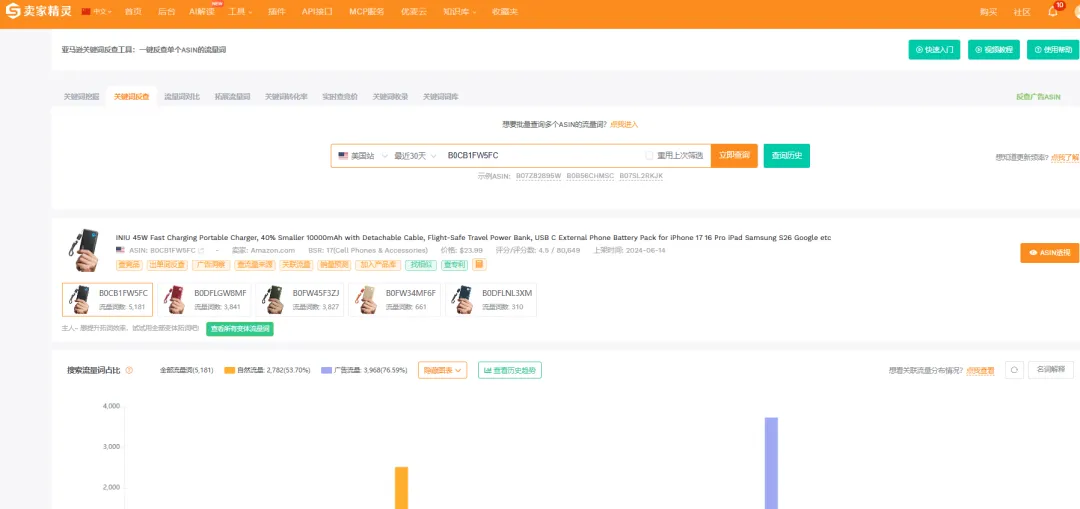
Task: Open the notification bell with badge
Action: pyautogui.click(x=1054, y=11)
